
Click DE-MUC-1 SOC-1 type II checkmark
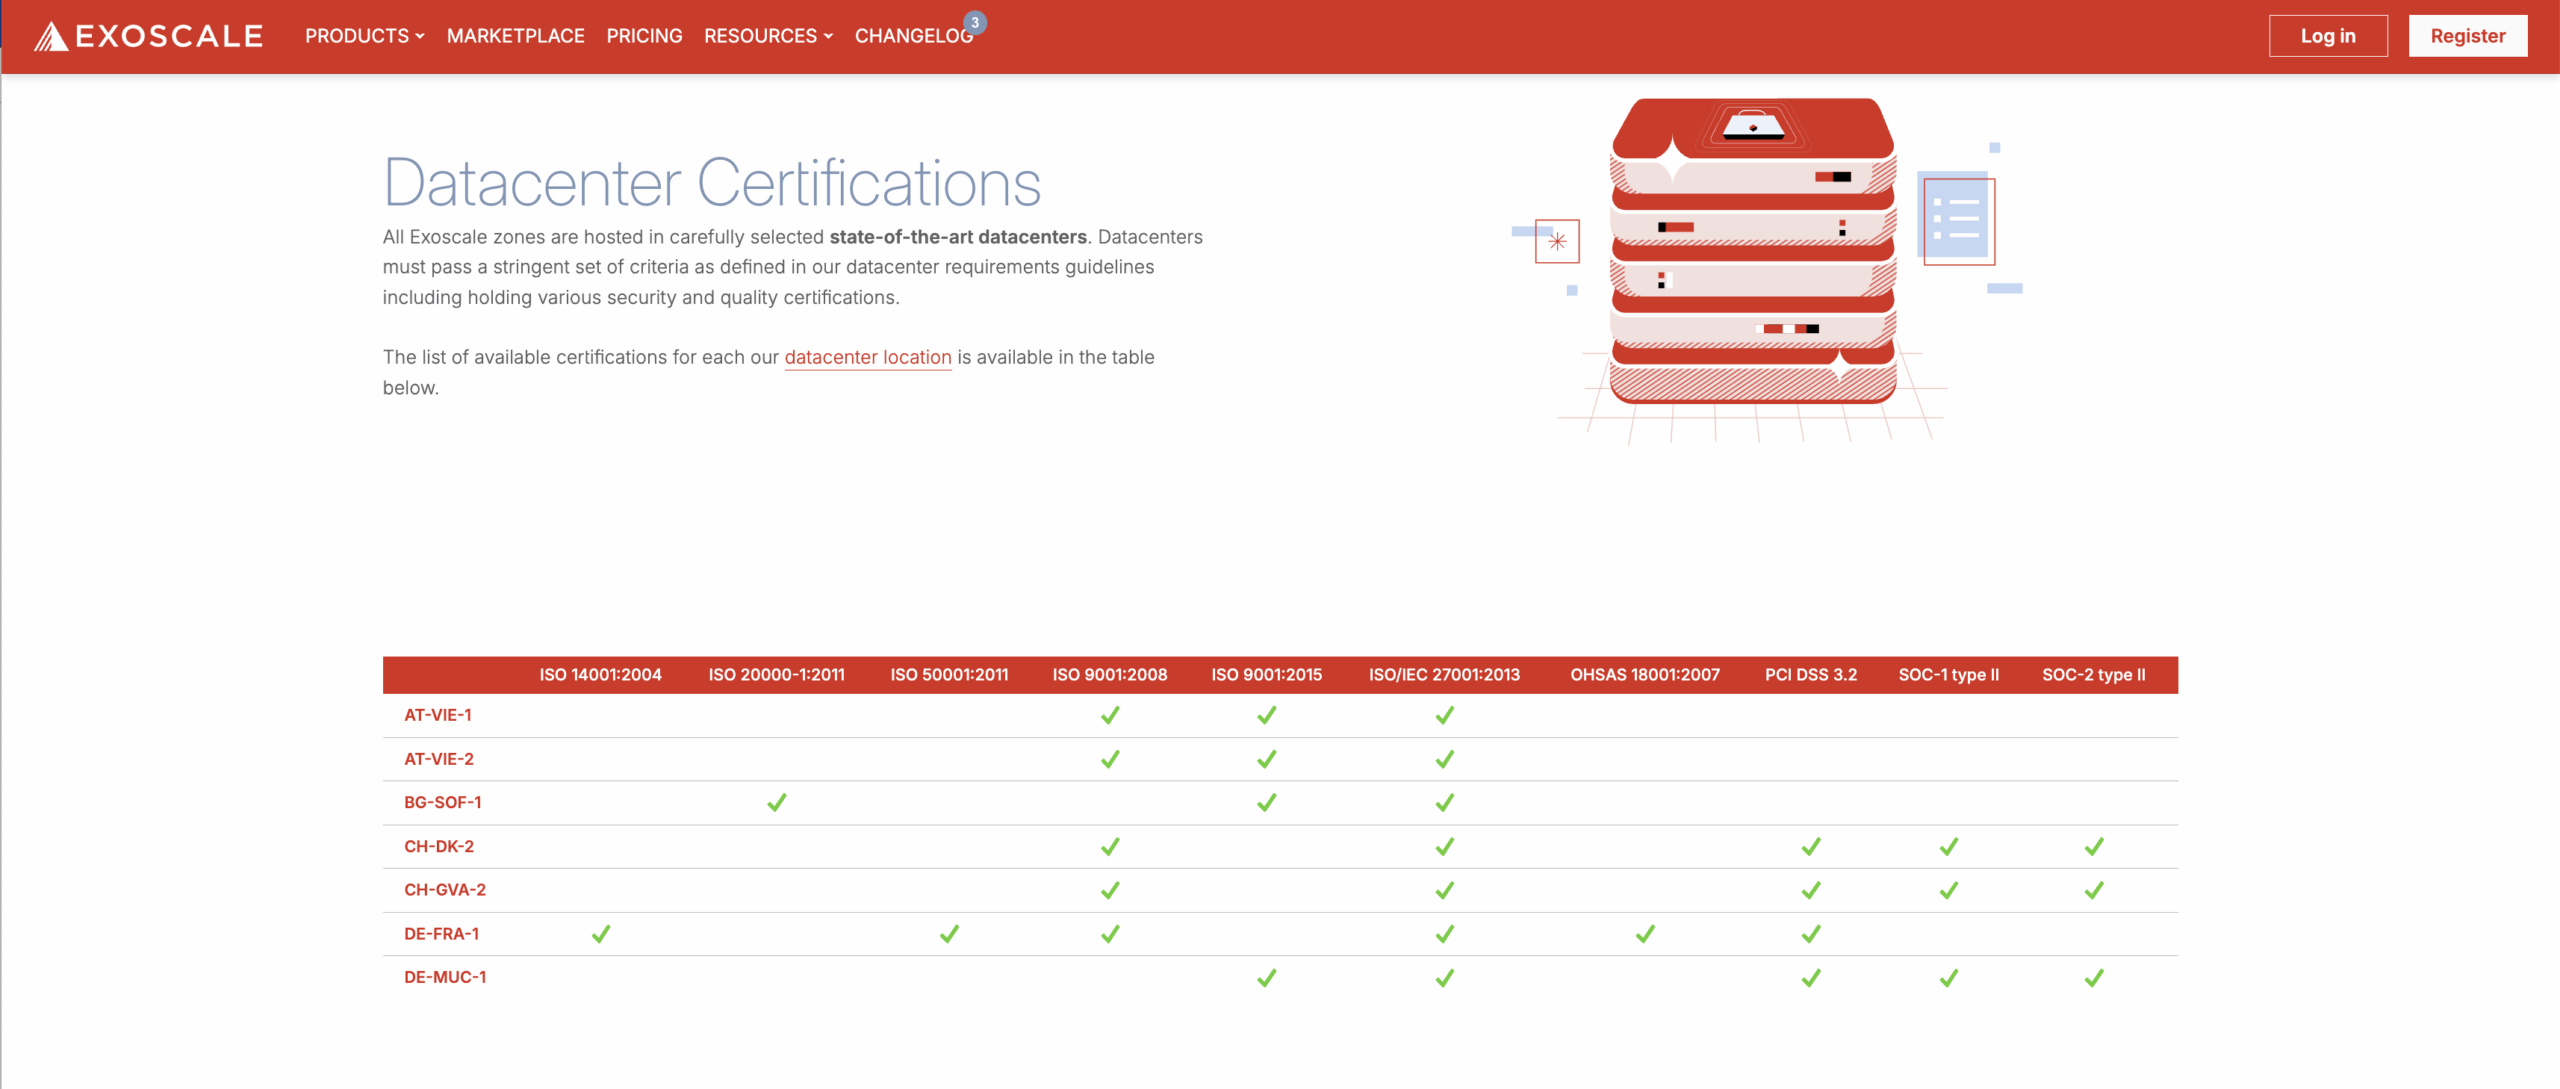click(1949, 978)
